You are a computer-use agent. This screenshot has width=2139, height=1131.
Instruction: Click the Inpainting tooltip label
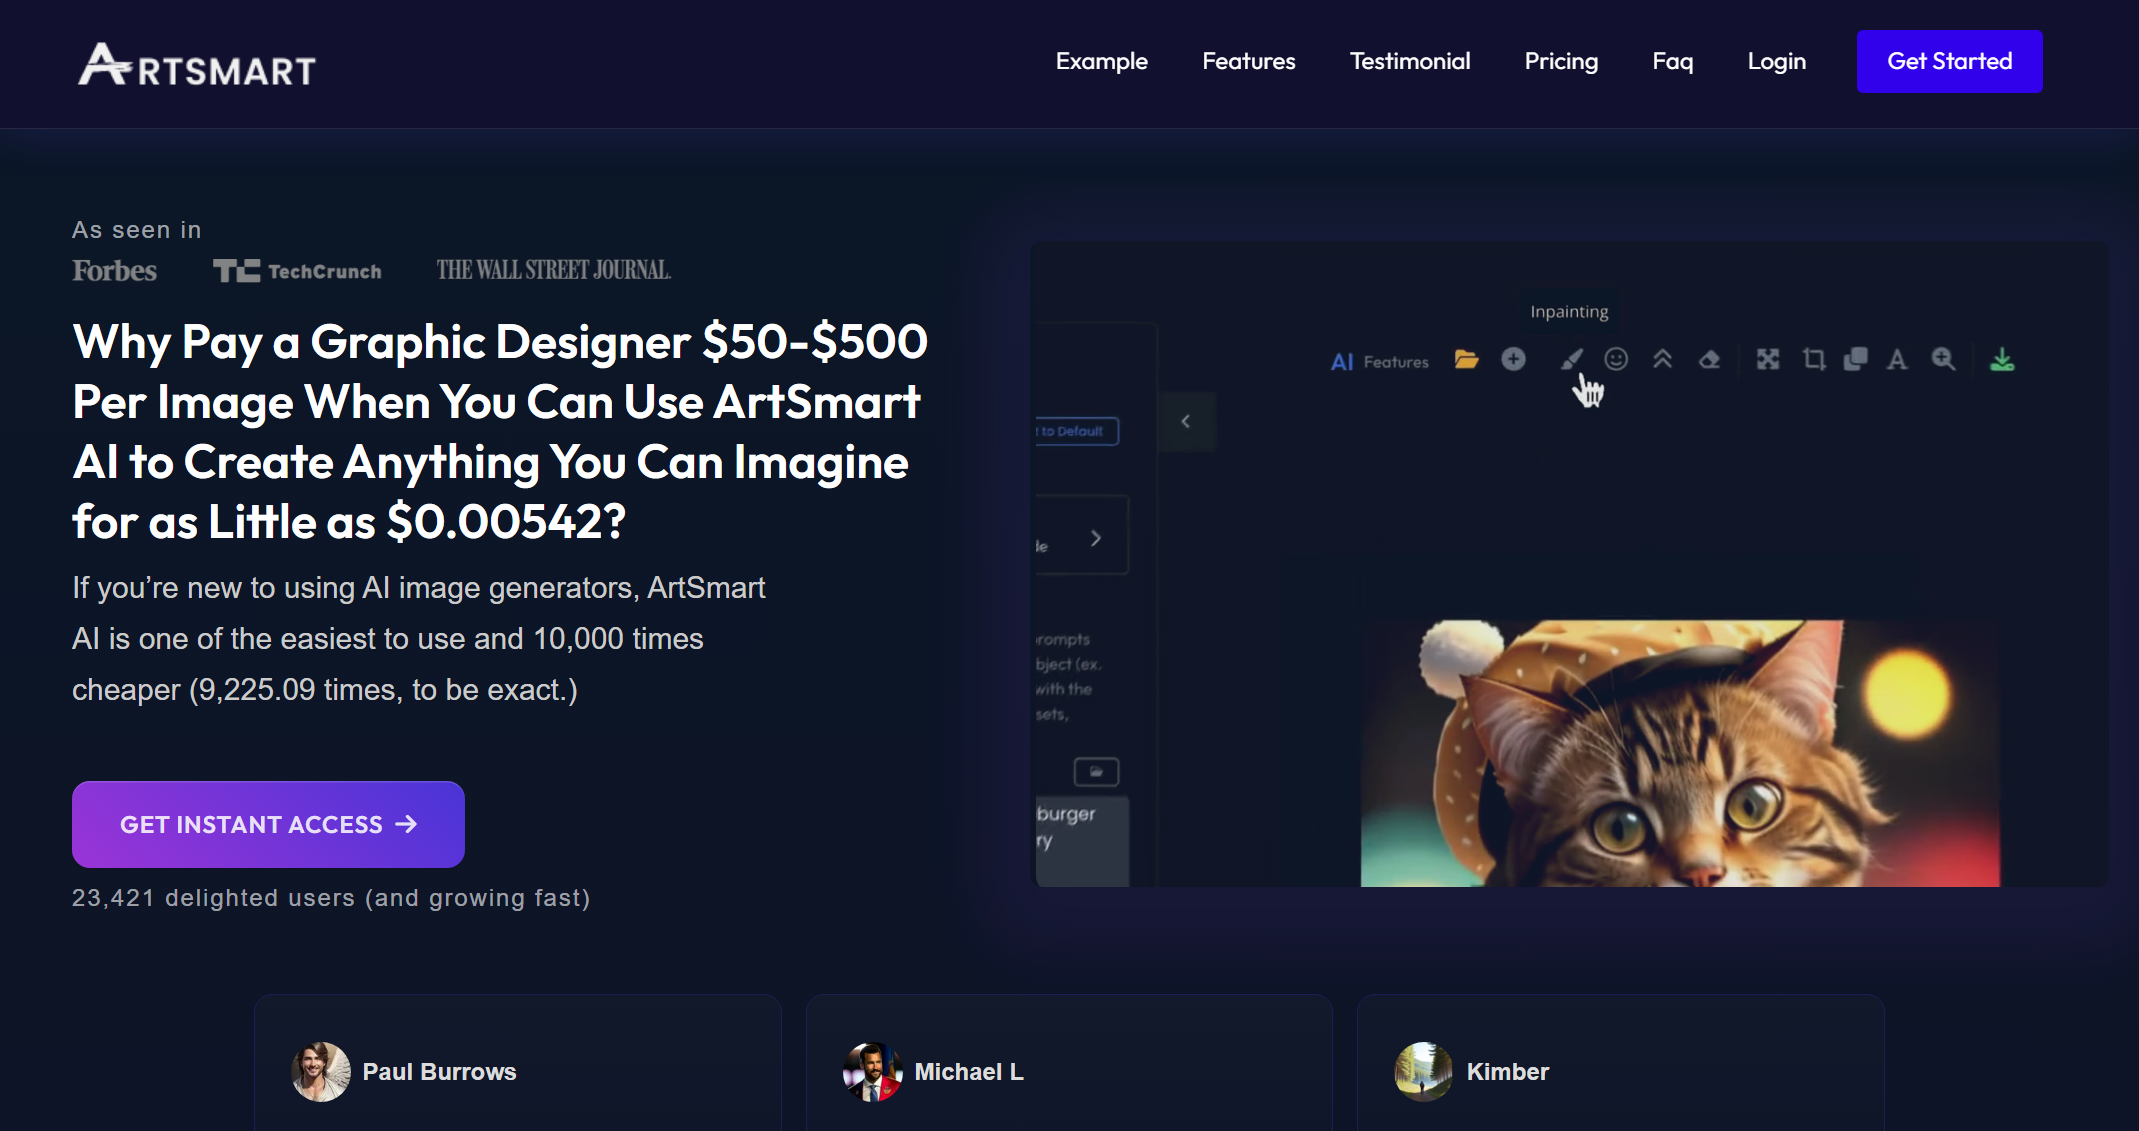tap(1569, 311)
